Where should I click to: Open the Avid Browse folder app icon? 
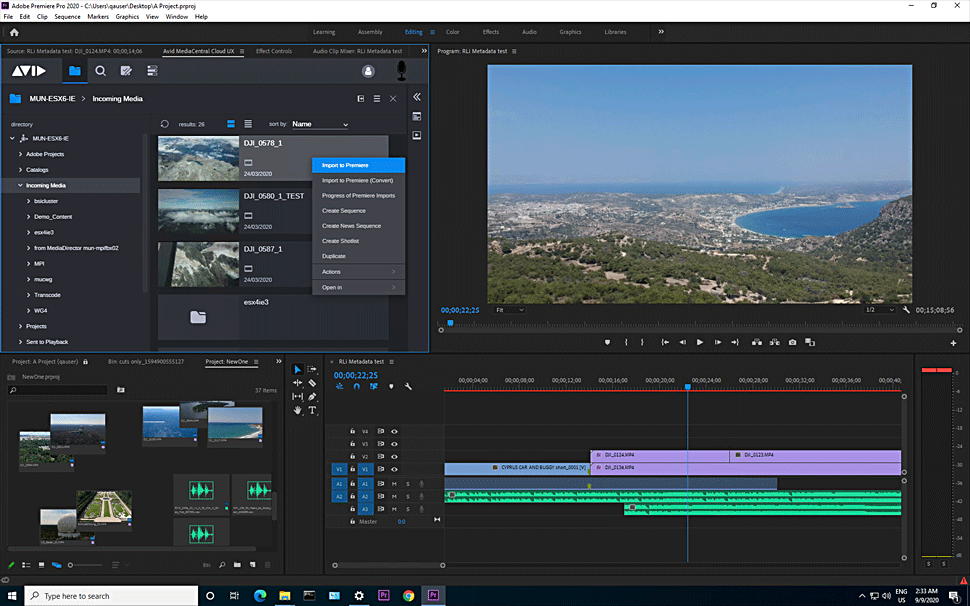pos(75,71)
